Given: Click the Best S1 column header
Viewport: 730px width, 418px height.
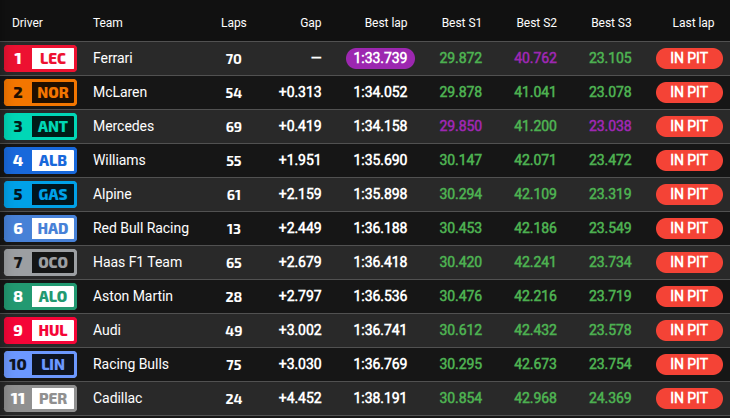Looking at the screenshot, I should click(x=461, y=22).
